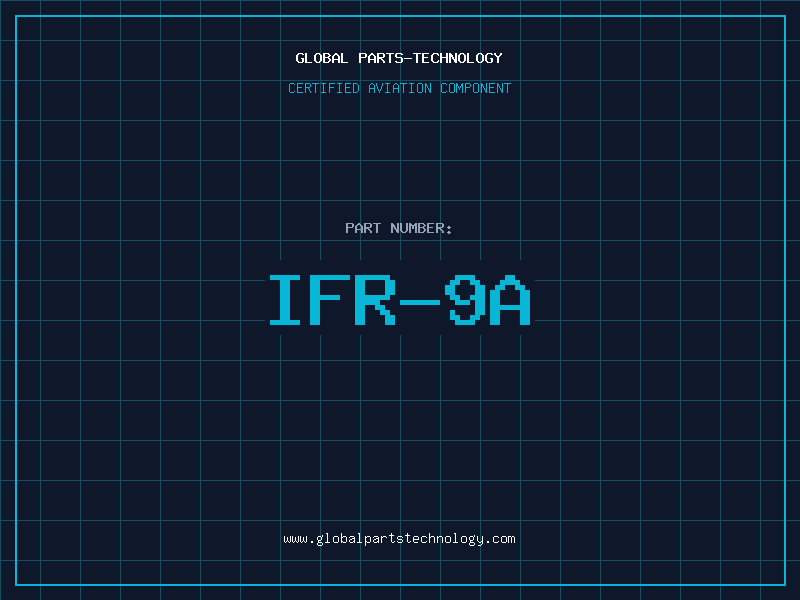The image size is (800, 600).
Task: Click the large letter I in IFR-9A
Action: click(x=287, y=300)
